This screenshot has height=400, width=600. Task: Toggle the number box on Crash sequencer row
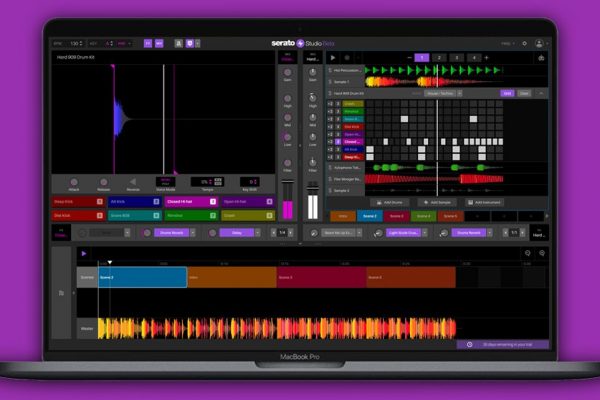338,104
